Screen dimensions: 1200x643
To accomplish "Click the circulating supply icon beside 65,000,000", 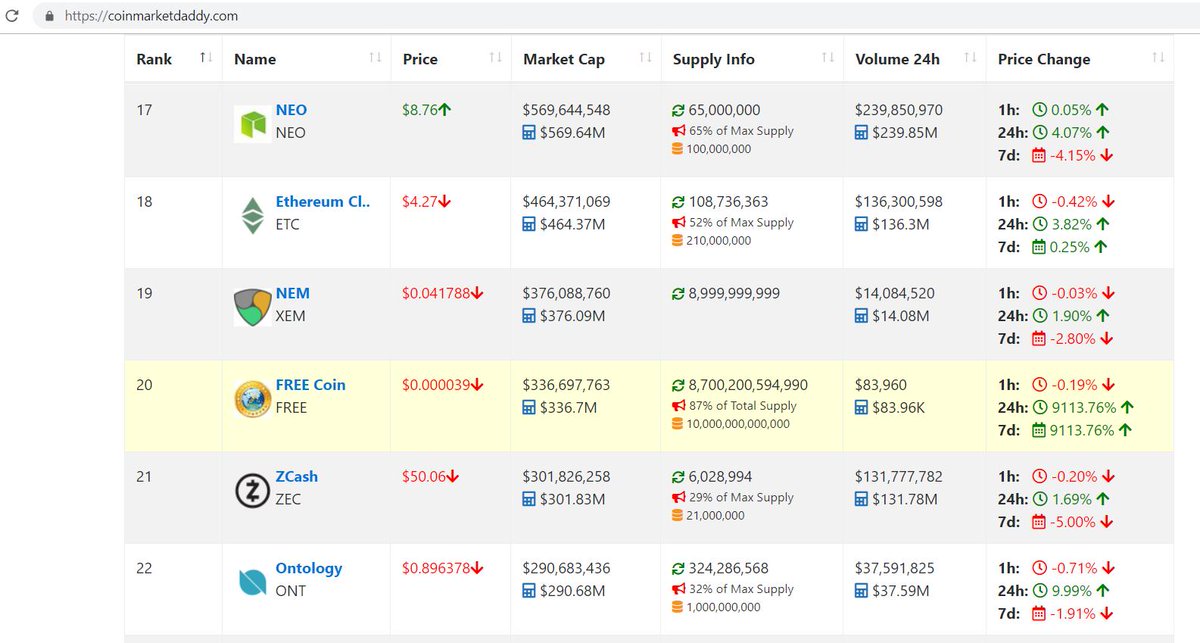I will (x=679, y=111).
